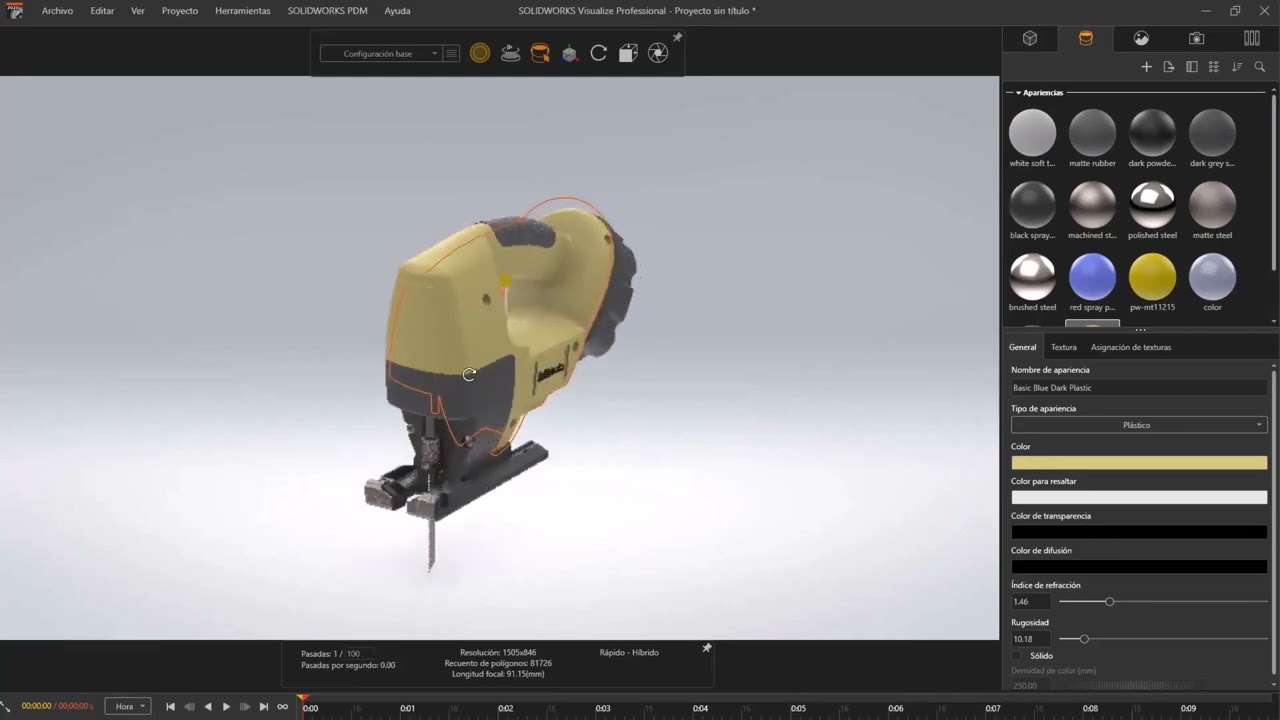This screenshot has width=1280, height=720.
Task: Collapse the Apariencias section
Action: pos(1018,93)
